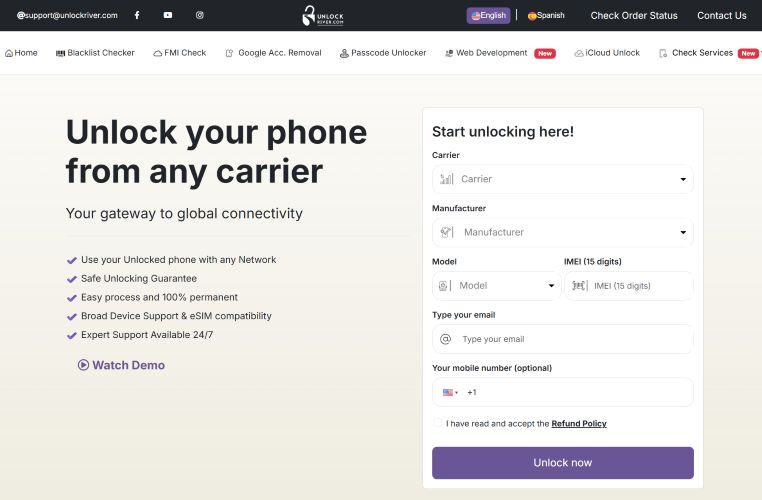This screenshot has height=500, width=762.
Task: Open the Facebook page icon
Action: pyautogui.click(x=137, y=15)
